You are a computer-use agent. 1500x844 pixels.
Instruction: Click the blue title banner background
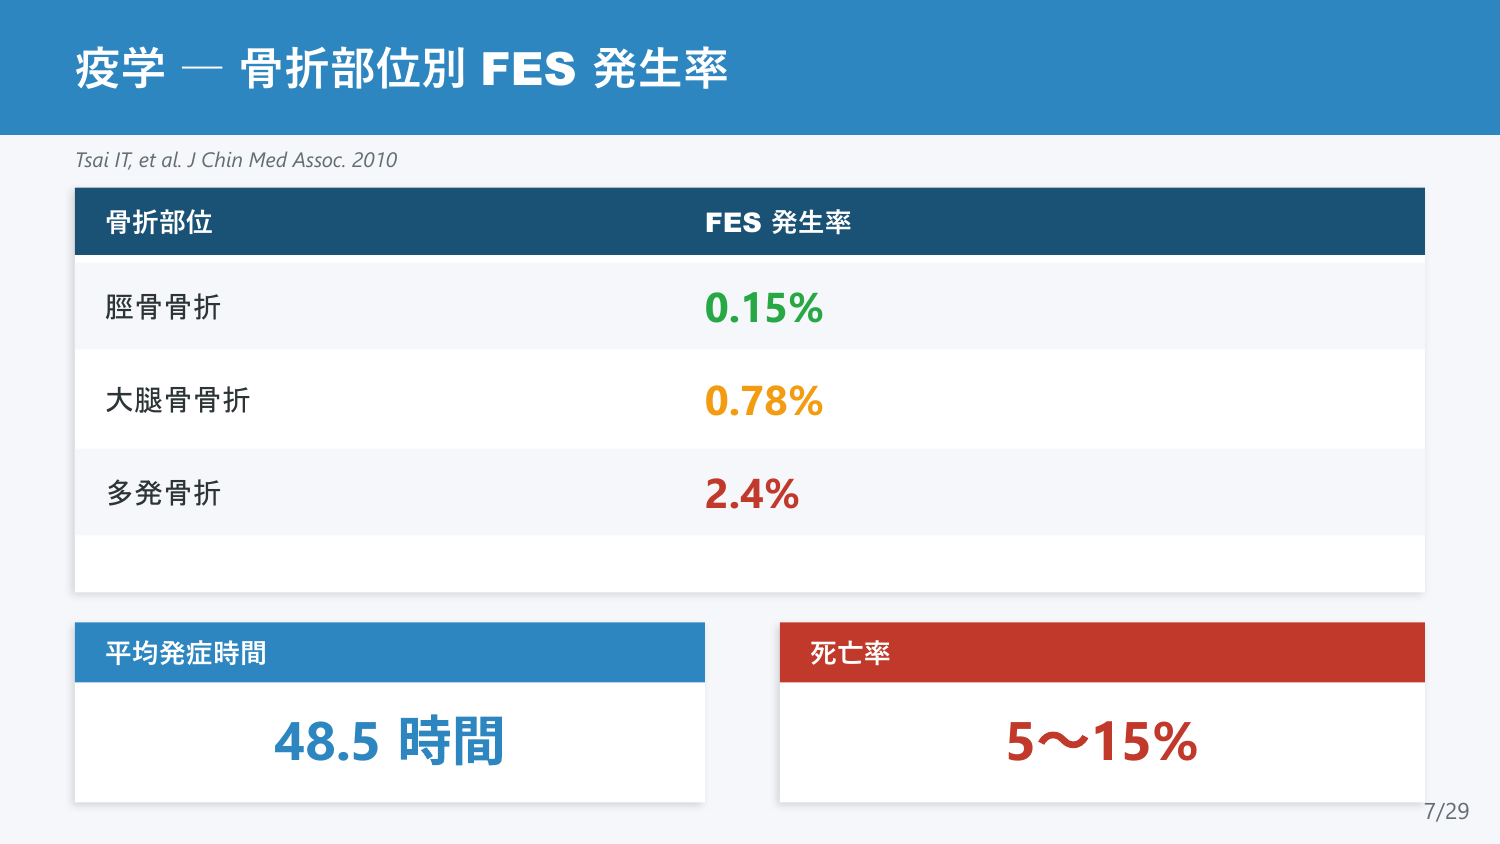(x=1100, y=67)
